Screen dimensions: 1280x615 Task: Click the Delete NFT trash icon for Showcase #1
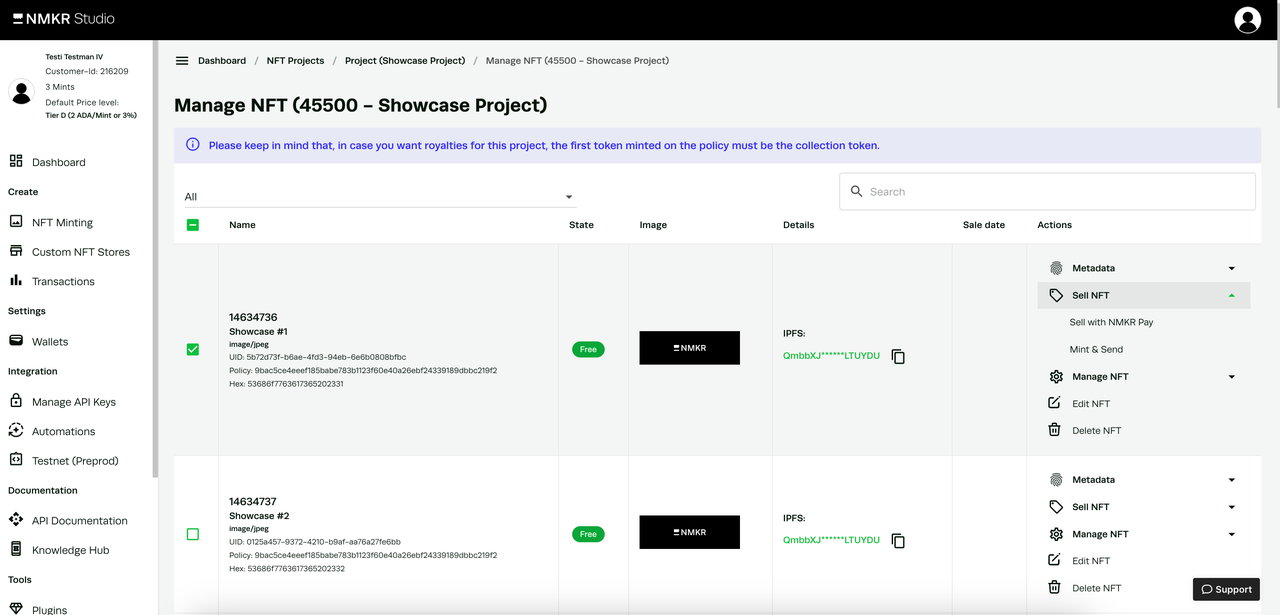pyautogui.click(x=1054, y=430)
